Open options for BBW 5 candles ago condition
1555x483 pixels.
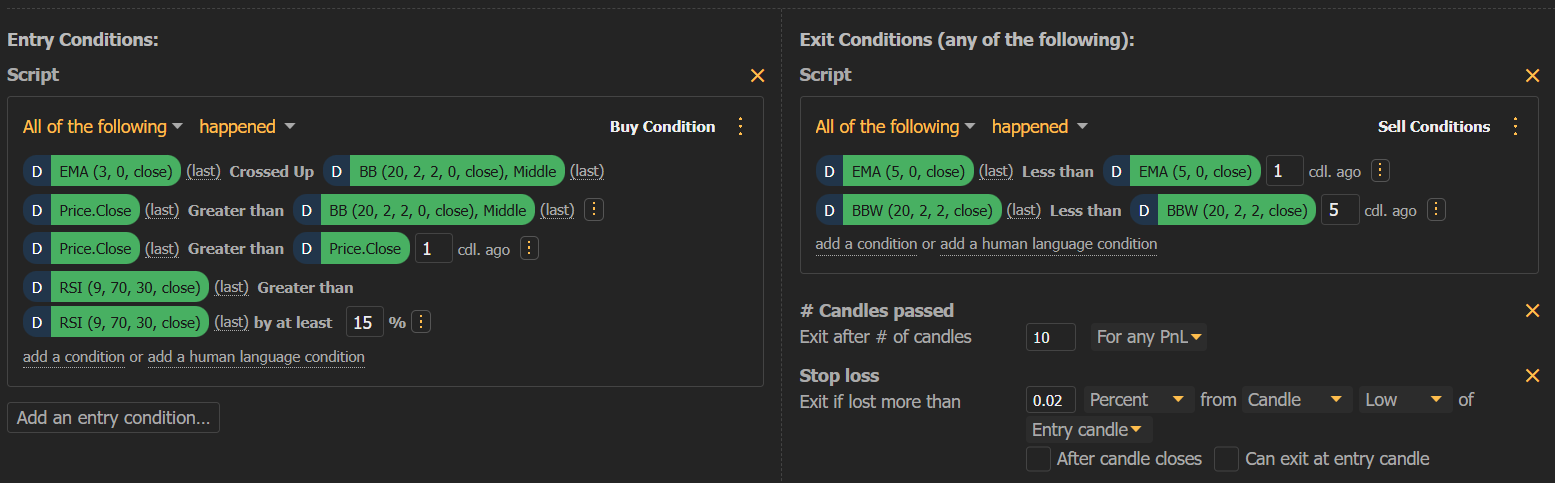[x=1436, y=210]
